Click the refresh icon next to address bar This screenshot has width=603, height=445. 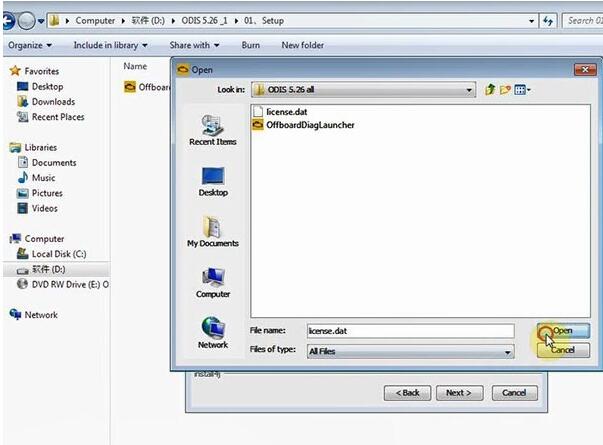coord(548,21)
